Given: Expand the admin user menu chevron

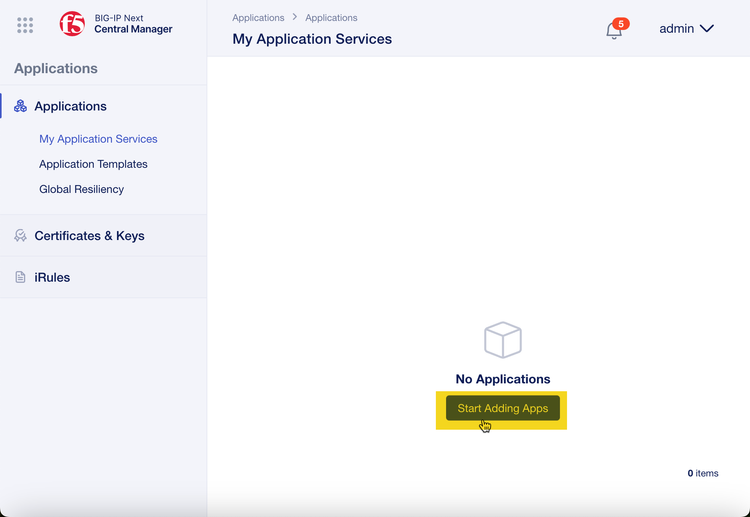Looking at the screenshot, I should click(x=707, y=29).
